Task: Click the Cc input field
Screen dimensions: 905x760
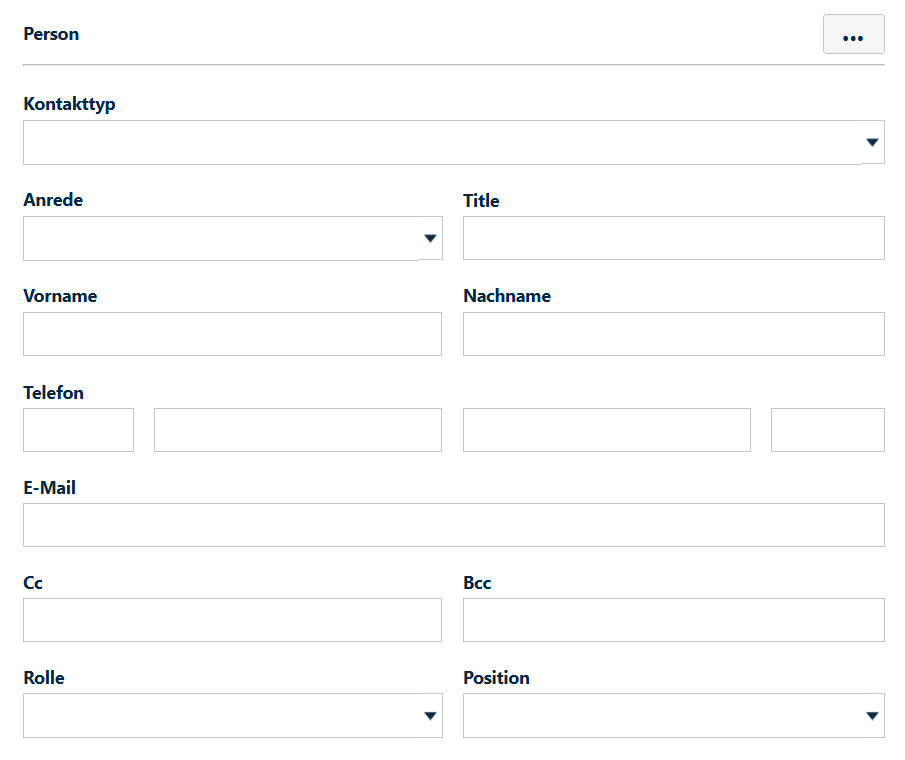Action: (233, 620)
